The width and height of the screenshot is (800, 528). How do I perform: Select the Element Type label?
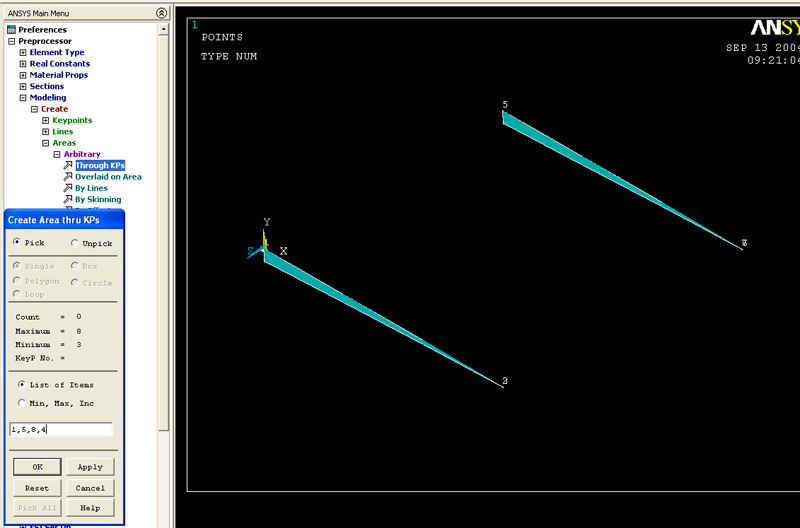point(57,52)
